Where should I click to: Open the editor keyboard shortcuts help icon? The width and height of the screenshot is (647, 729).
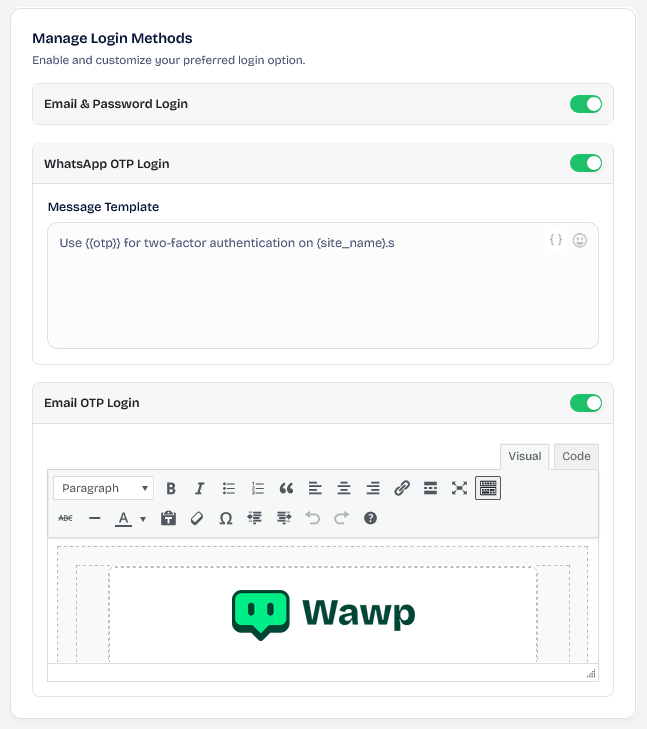[x=370, y=518]
